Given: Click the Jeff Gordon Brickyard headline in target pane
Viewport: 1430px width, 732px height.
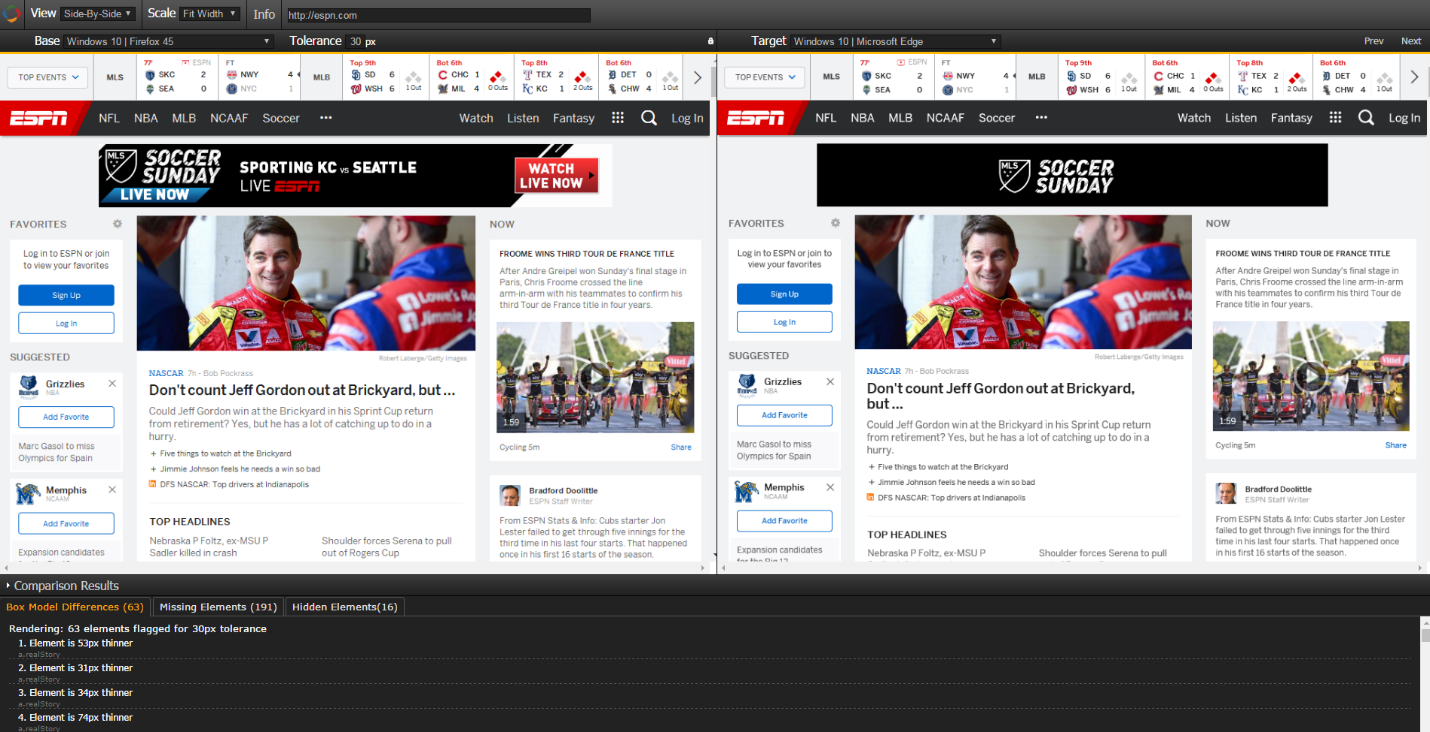Looking at the screenshot, I should point(1000,396).
